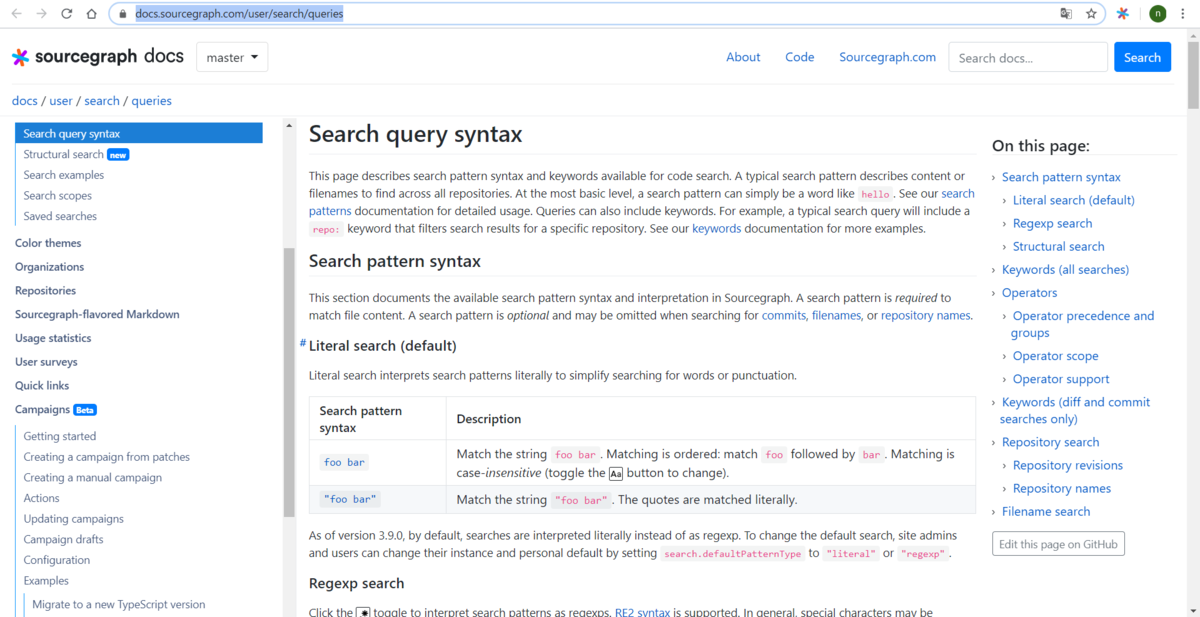Open the Code link in header
Screen dimensions: 1200x617
800,57
